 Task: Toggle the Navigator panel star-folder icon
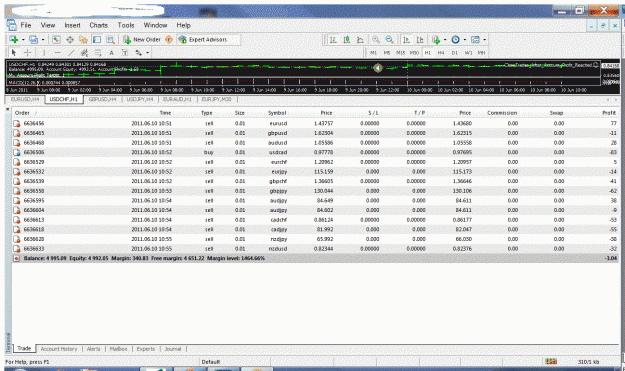[x=83, y=39]
